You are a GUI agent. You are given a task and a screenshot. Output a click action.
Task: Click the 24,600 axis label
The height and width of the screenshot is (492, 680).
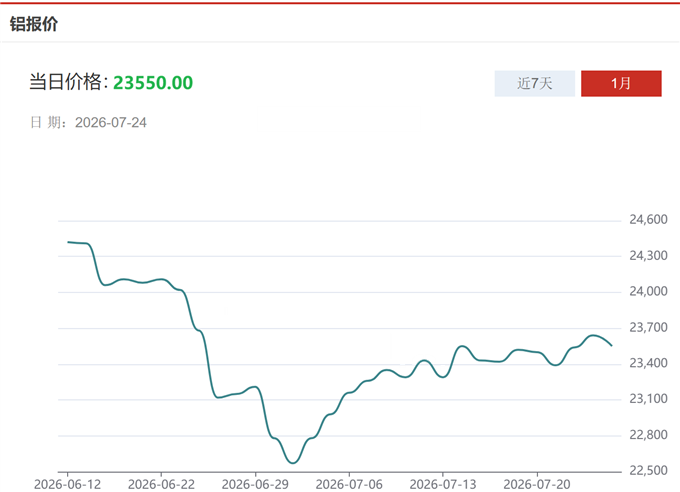(x=648, y=220)
